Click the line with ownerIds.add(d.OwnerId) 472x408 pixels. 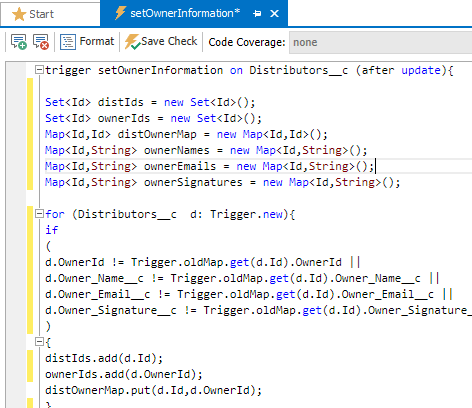(124, 374)
